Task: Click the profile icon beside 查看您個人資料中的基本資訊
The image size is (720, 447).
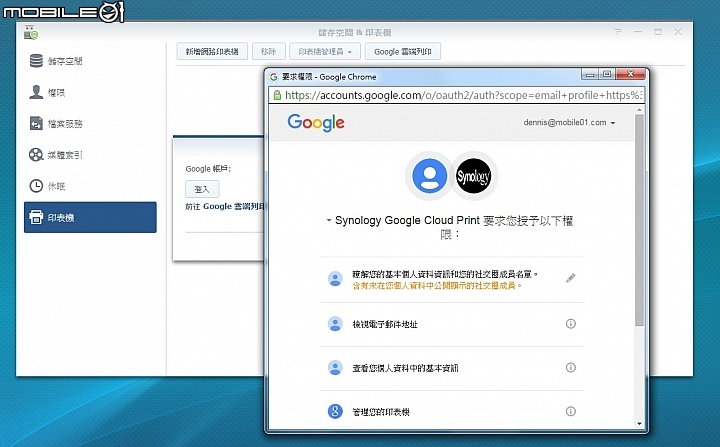Action: [x=335, y=368]
